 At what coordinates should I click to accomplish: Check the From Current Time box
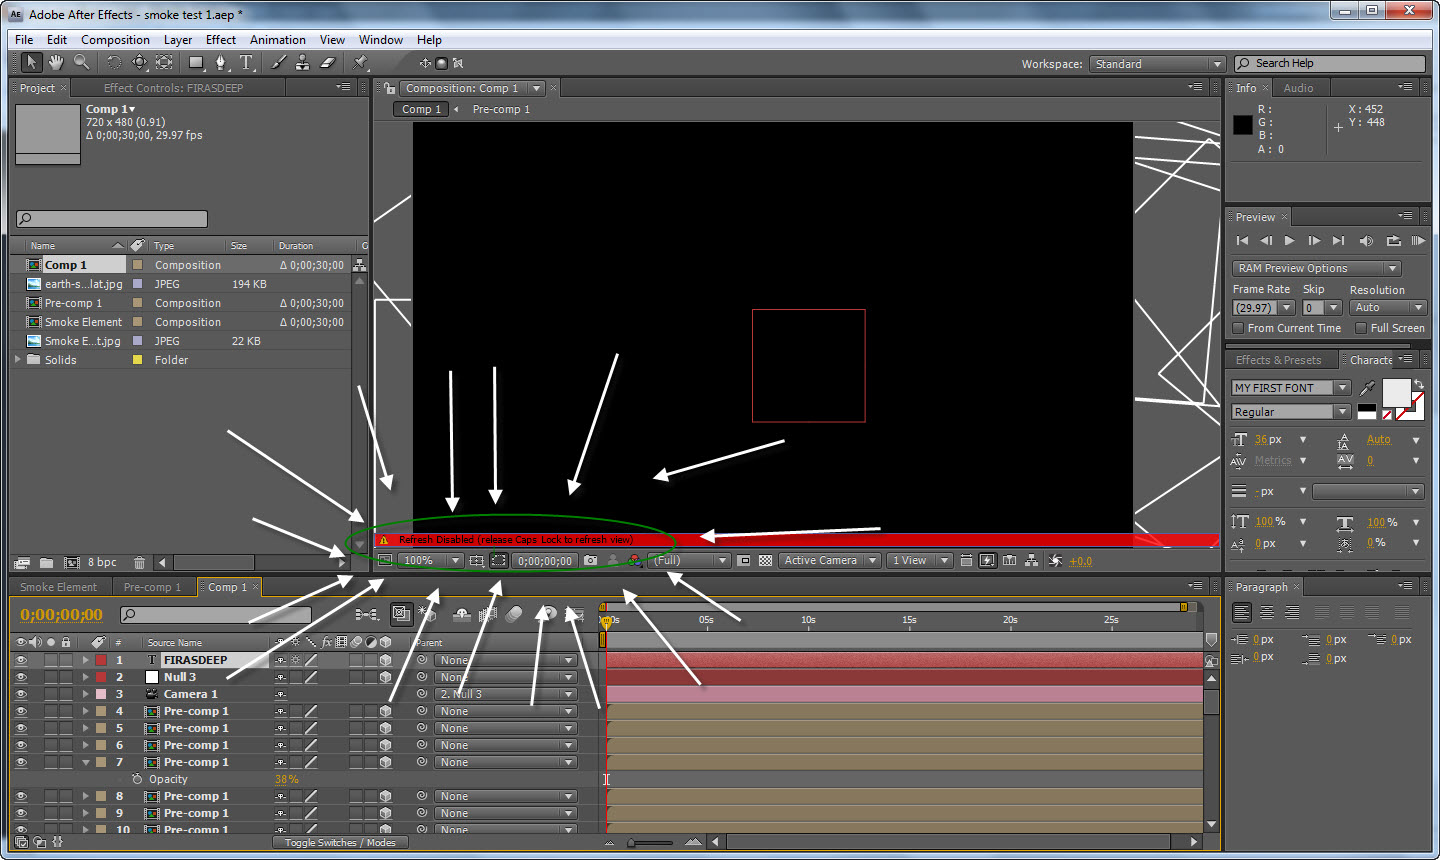1238,328
